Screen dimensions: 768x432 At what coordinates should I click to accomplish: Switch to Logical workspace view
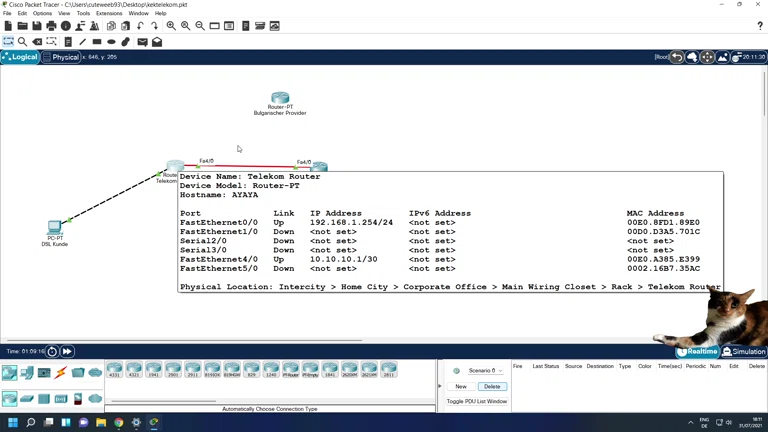(20, 57)
